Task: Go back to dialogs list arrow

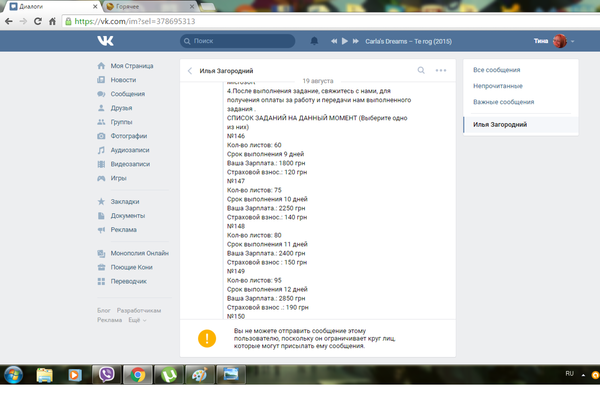Action: pos(190,71)
